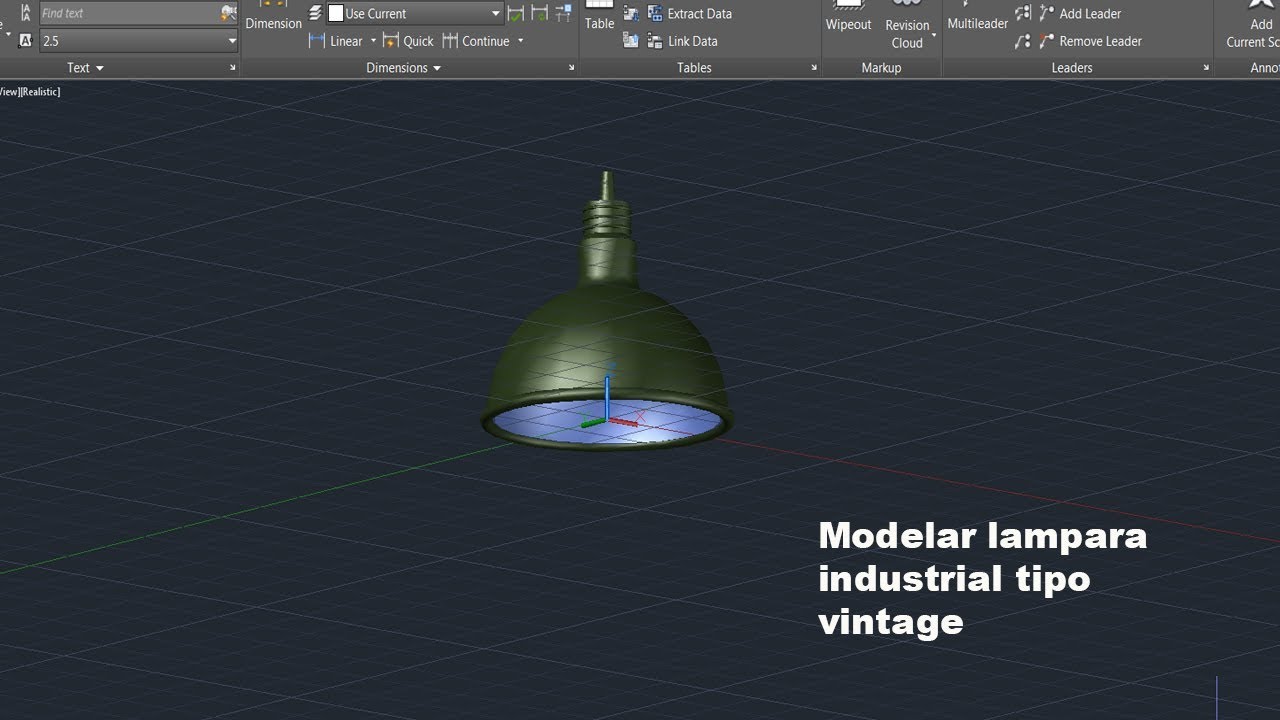Click the View viewport control label

[x=9, y=91]
